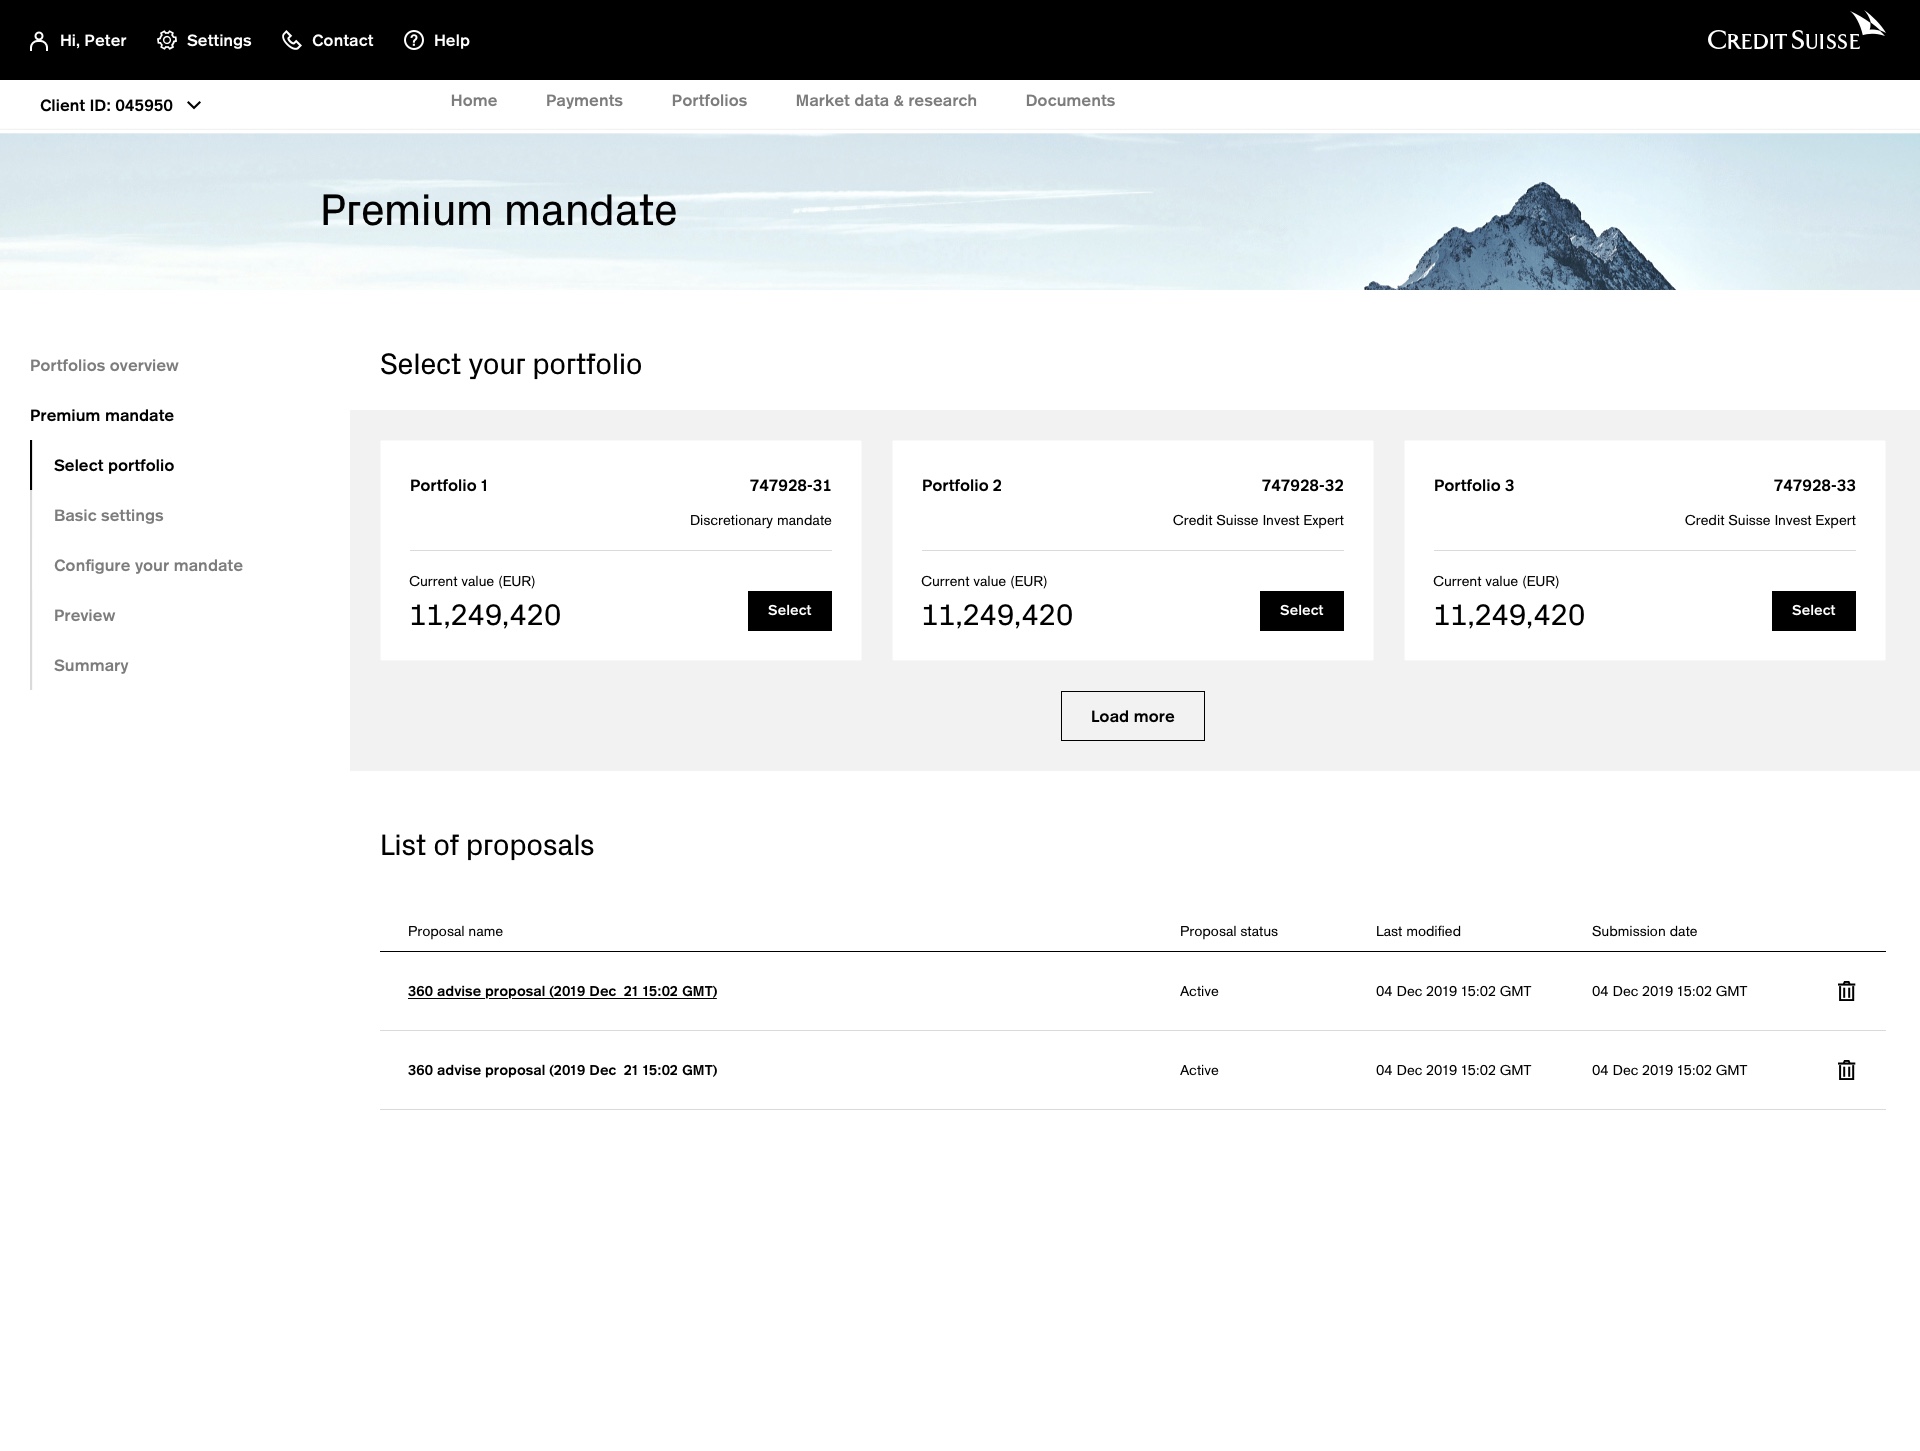1920x1451 pixels.
Task: Click the phone Contact icon
Action: click(x=291, y=40)
